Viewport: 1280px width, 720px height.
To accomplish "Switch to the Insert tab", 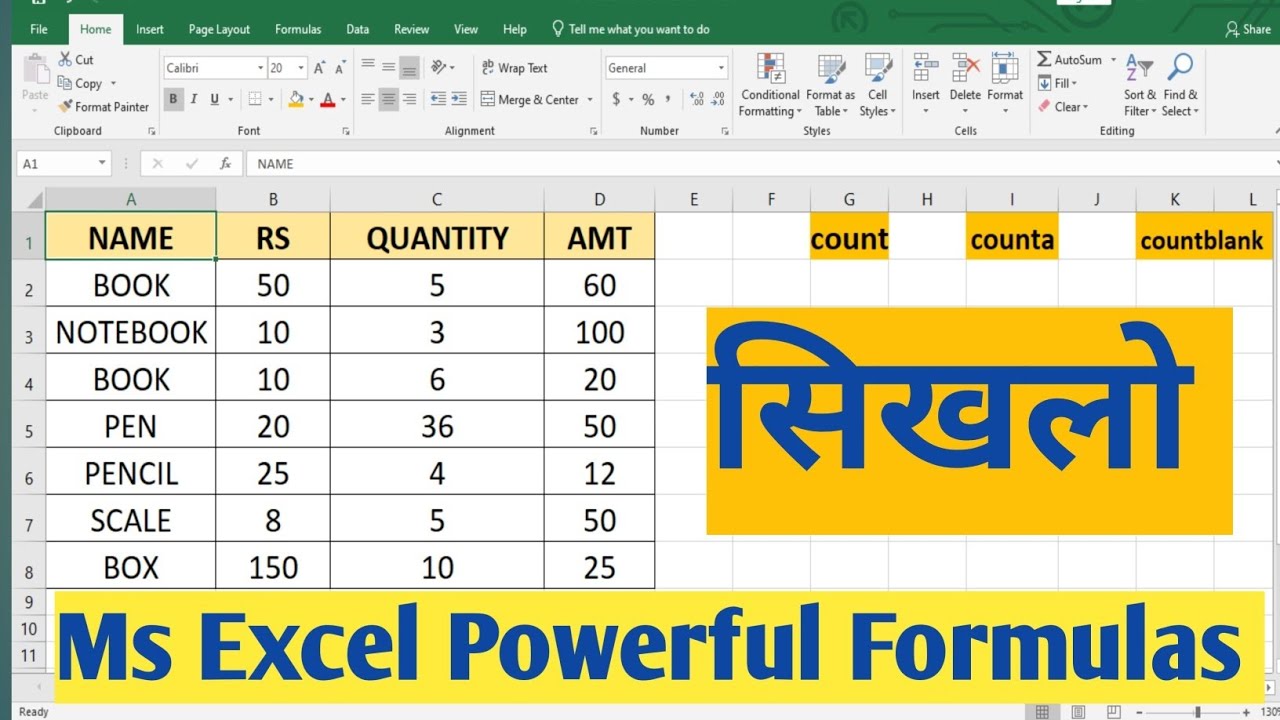I will pos(150,29).
